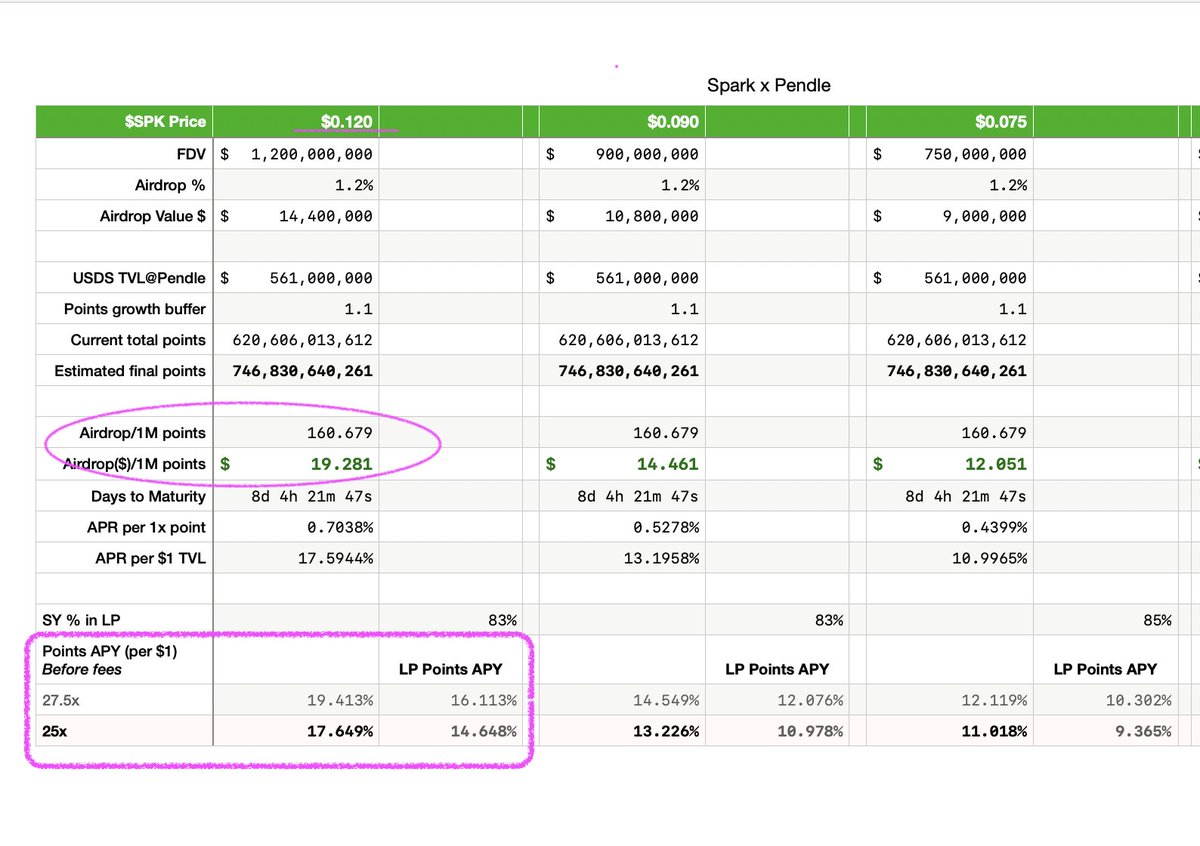1200x846 pixels.
Task: Select the bold 13.226% cell
Action: [622, 731]
